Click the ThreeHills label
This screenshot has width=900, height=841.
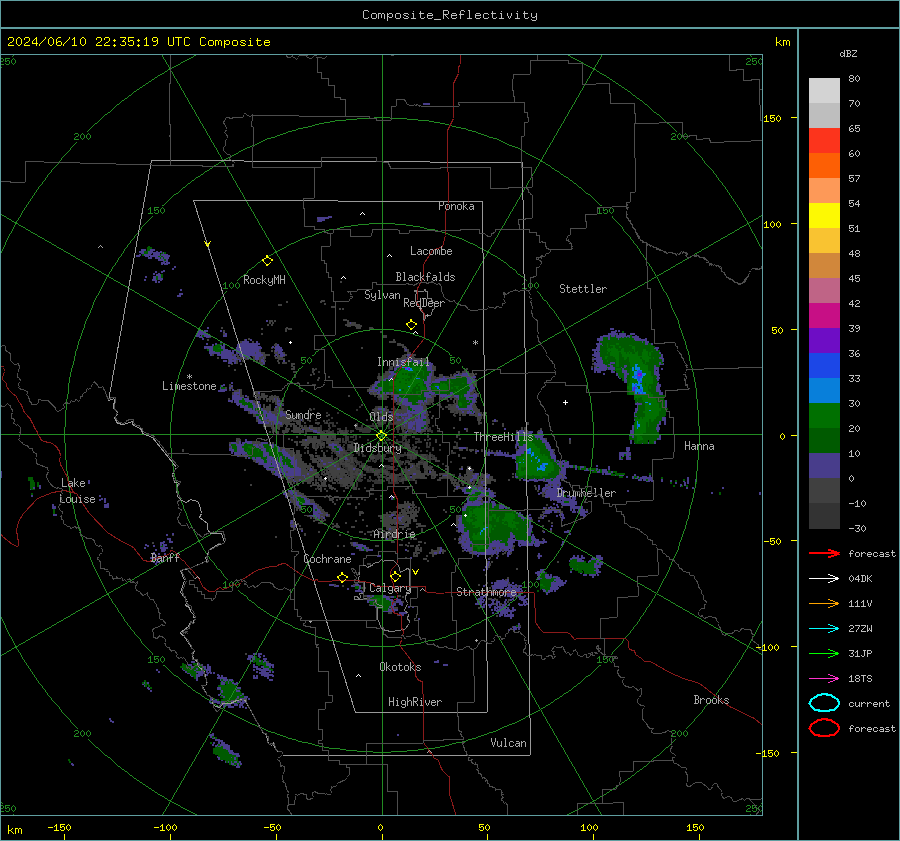503,437
